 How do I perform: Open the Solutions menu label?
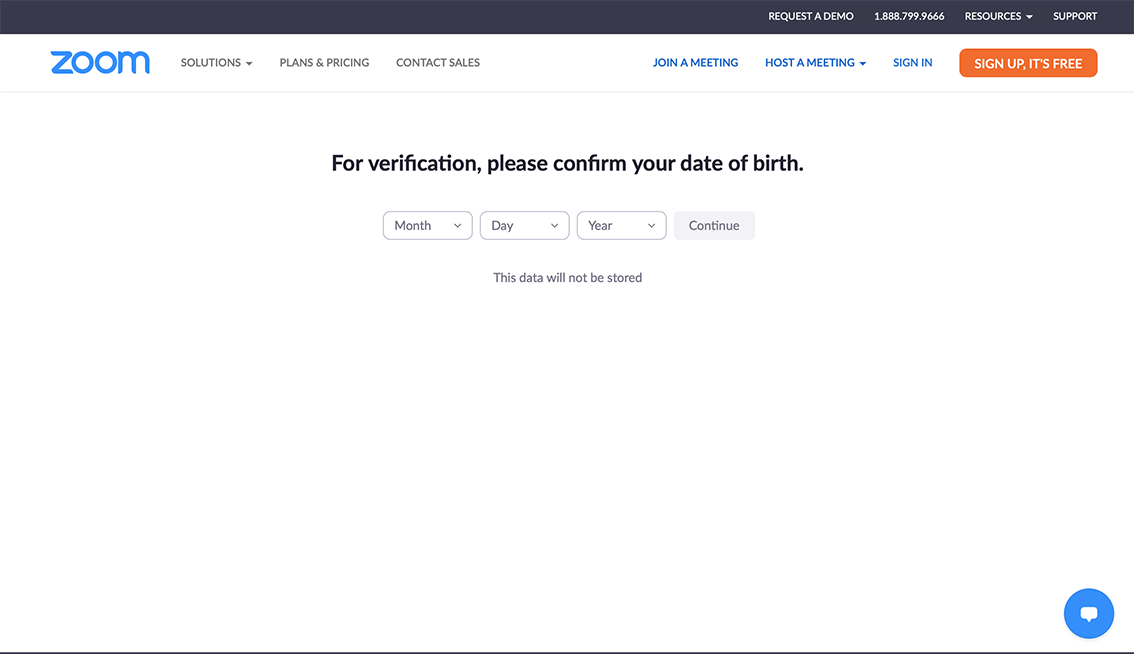point(210,62)
